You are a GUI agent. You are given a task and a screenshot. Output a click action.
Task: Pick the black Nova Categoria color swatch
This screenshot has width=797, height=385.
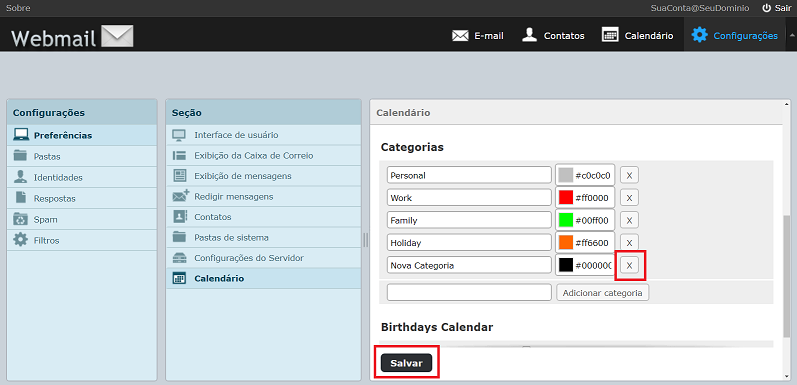click(x=566, y=265)
